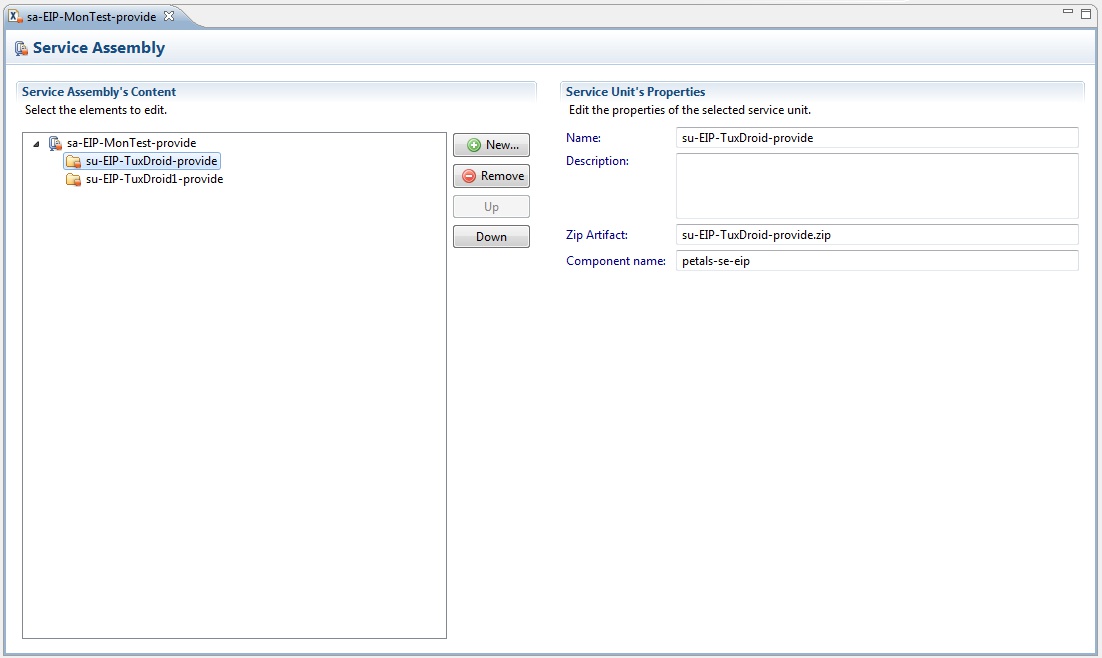The image size is (1102, 658).
Task: Click the su-EIP-TuxDroid1-provide folder icon
Action: point(73,179)
